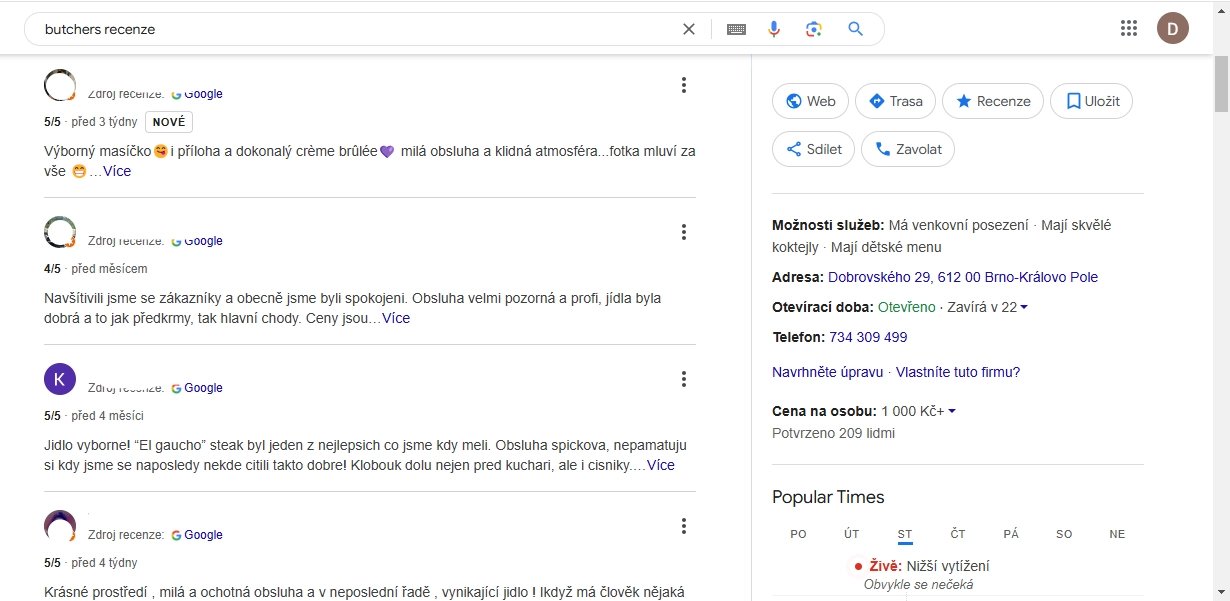The image size is (1230, 601).
Task: Open the options menu on the "El gaucho" review
Action: pos(683,378)
